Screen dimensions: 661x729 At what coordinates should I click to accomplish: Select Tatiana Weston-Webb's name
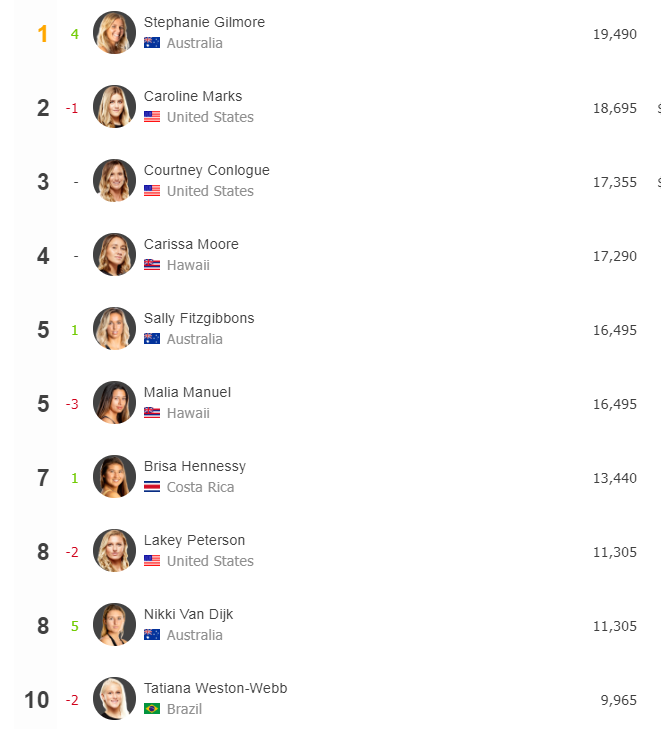pos(215,688)
